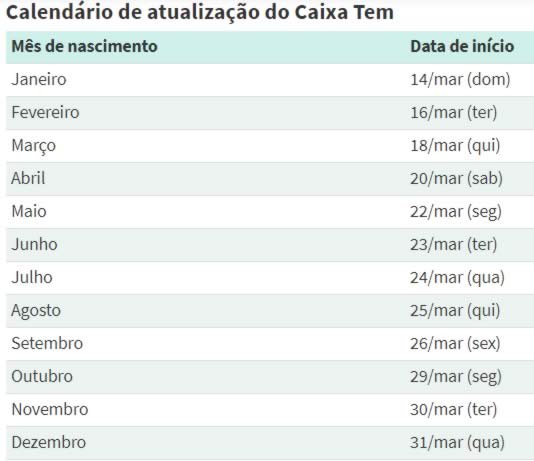Click the 31/mar (qua) date cell
The height and width of the screenshot is (461, 534).
[457, 443]
